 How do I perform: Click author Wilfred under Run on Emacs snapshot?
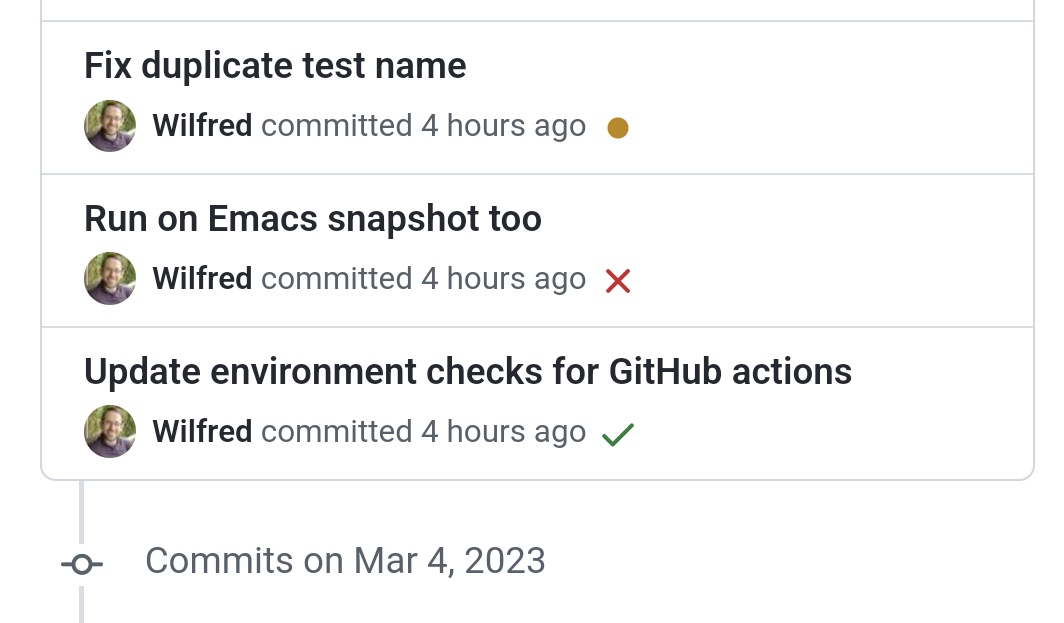tap(202, 279)
